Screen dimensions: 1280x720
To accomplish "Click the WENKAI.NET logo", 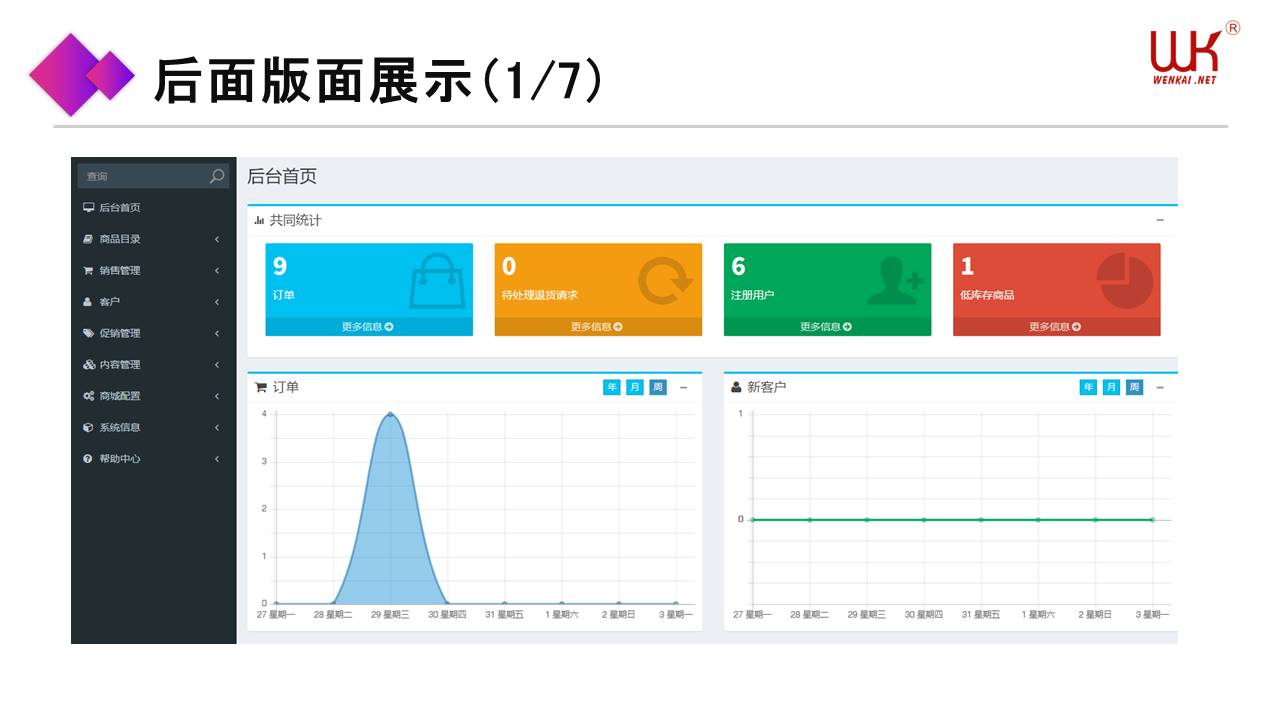I will click(x=1194, y=54).
